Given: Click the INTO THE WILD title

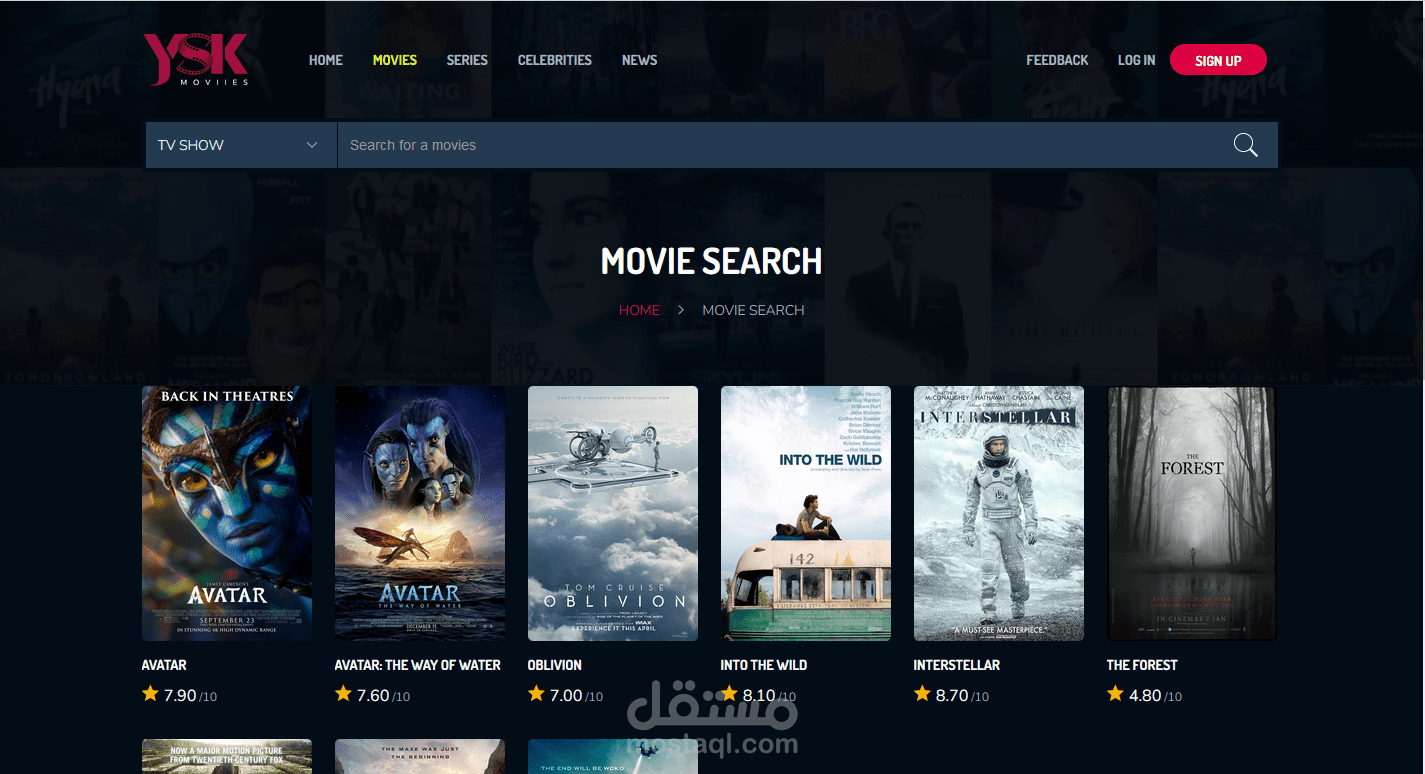Looking at the screenshot, I should coord(764,665).
